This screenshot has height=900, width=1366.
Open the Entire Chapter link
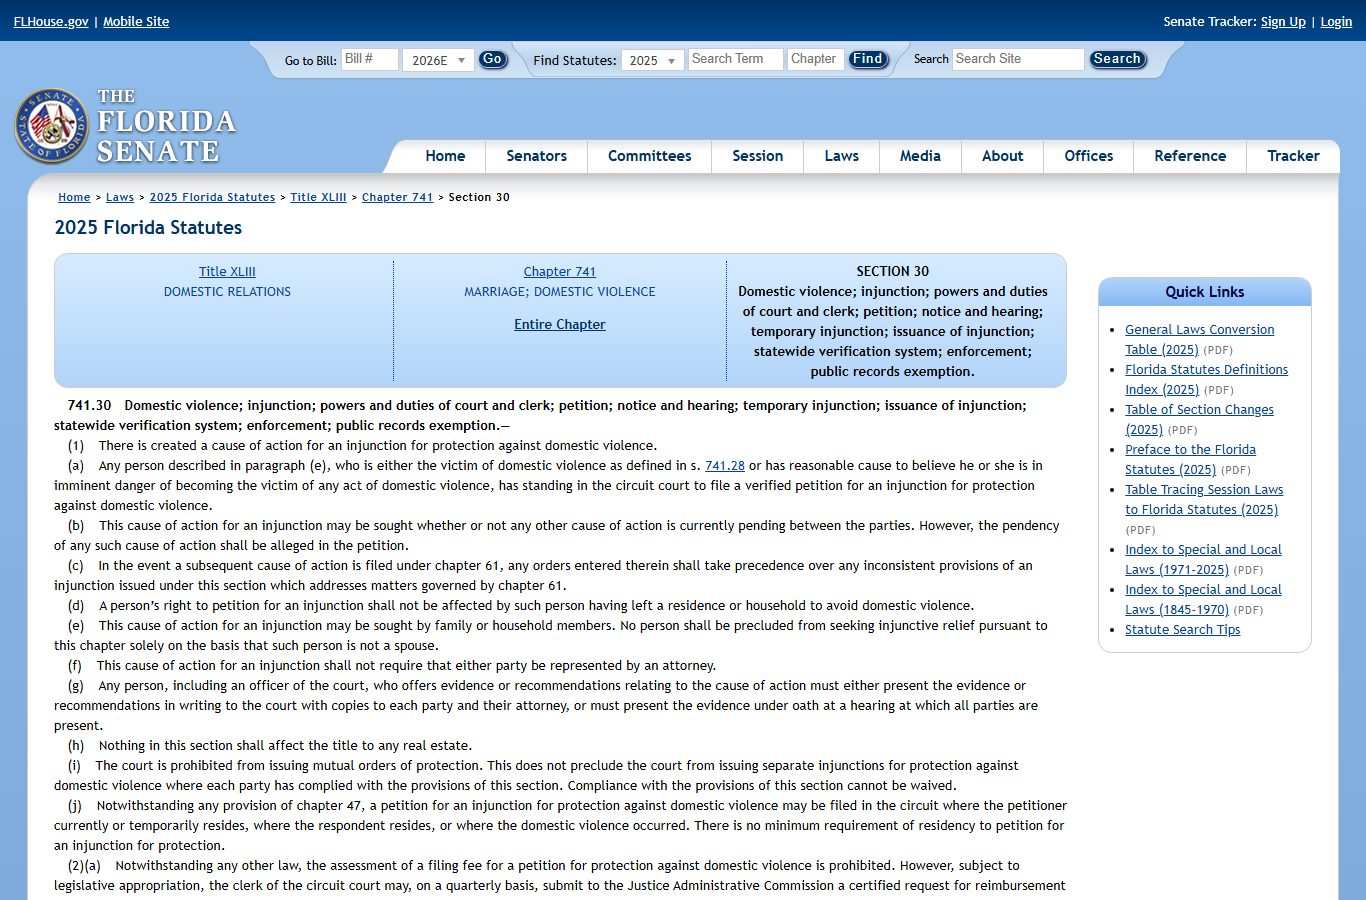[x=559, y=324]
